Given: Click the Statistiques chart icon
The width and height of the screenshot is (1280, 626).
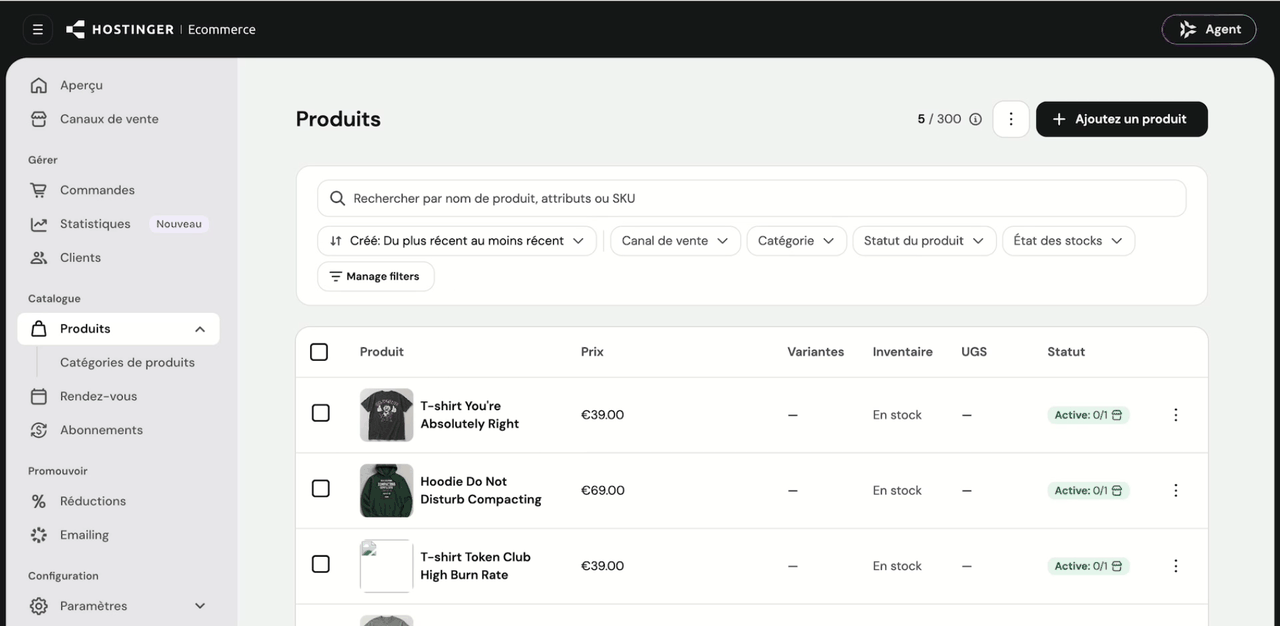Looking at the screenshot, I should pyautogui.click(x=39, y=224).
